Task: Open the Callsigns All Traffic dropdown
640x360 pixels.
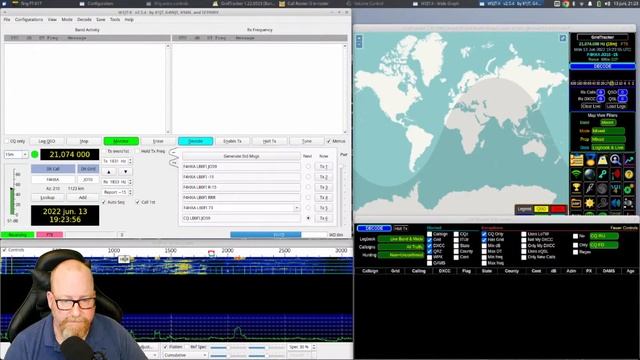Action: point(401,247)
